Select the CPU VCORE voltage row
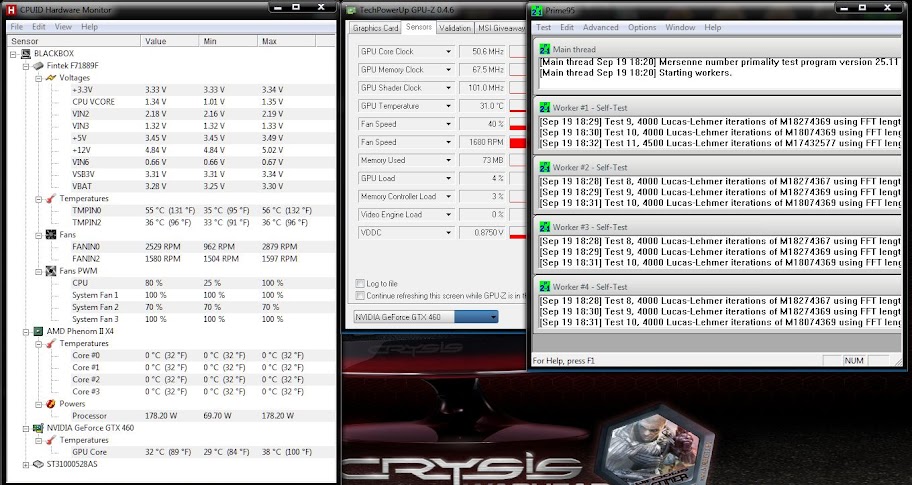This screenshot has width=912, height=485. pos(95,102)
